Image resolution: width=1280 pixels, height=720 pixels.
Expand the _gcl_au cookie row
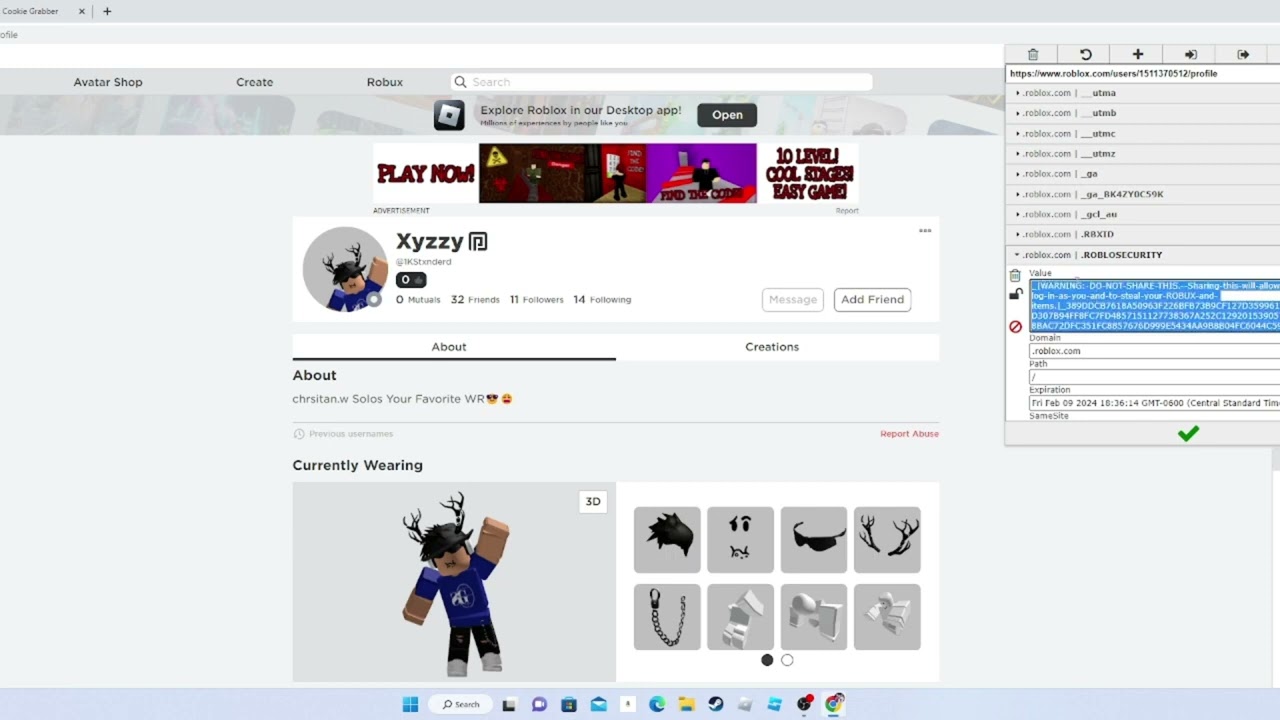coord(1142,214)
